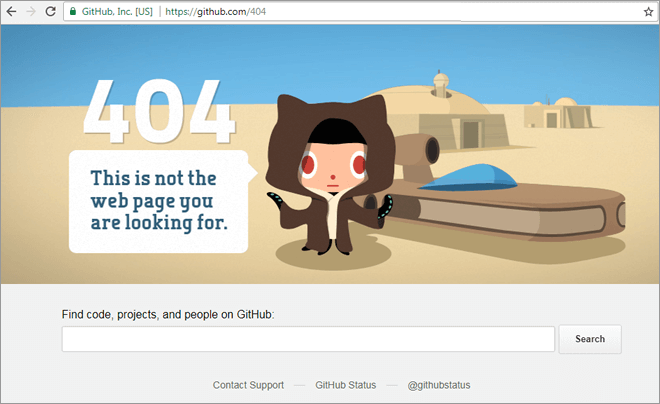Go back using the browser back arrow
The image size is (660, 404).
point(11,11)
